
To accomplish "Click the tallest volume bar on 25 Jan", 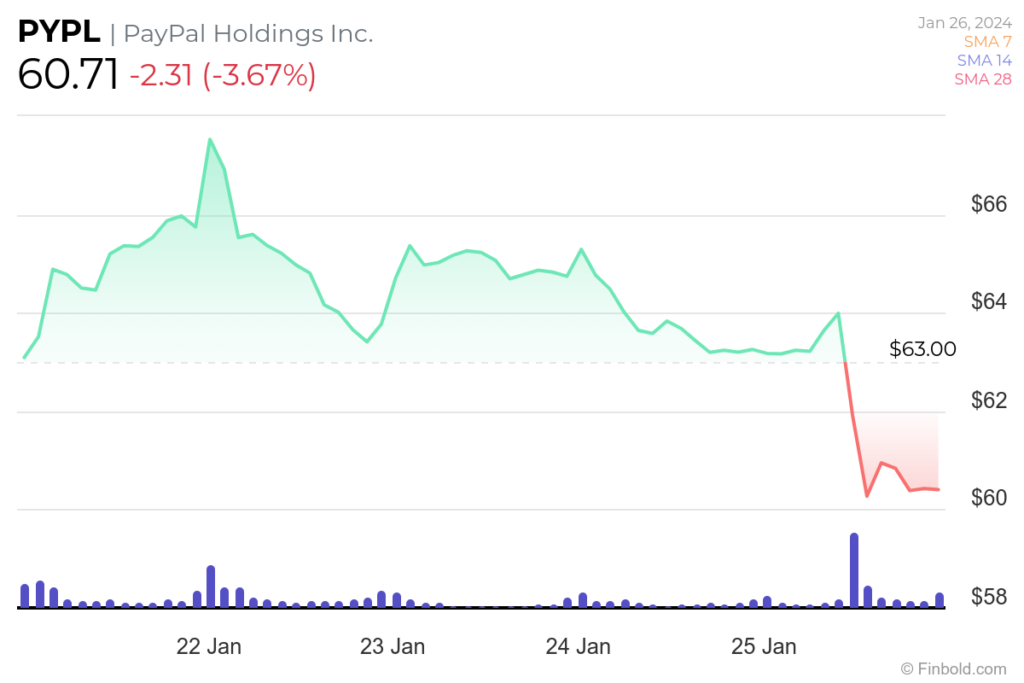I will 854,570.
